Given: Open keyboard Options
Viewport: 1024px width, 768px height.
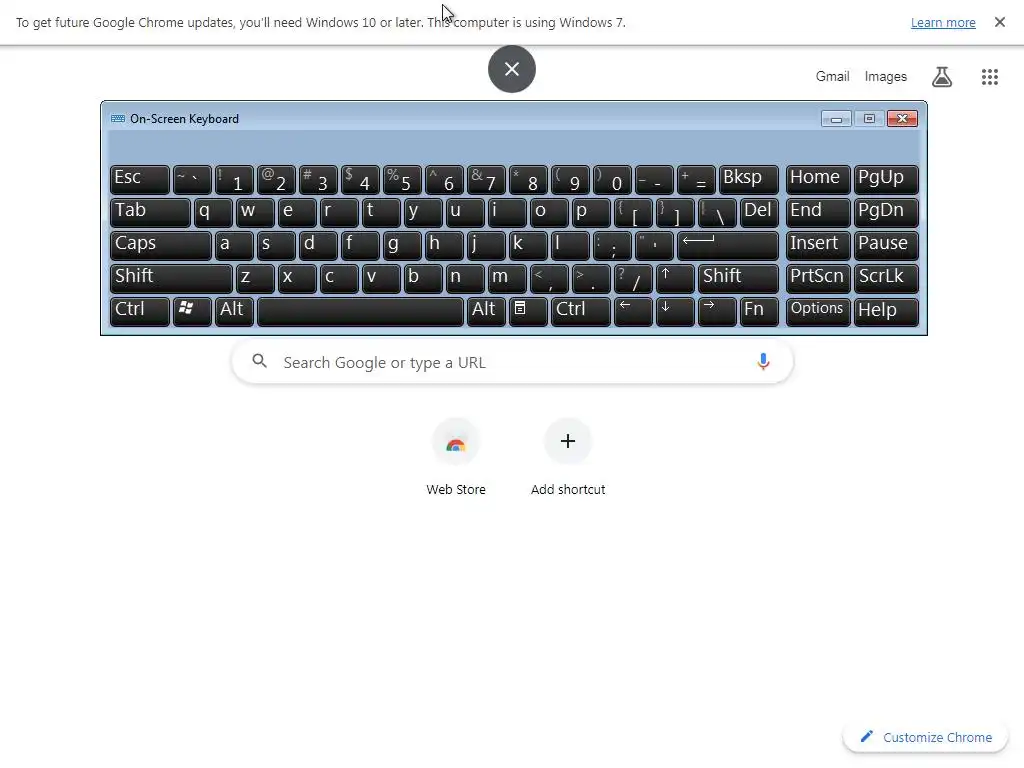Looking at the screenshot, I should point(818,311).
